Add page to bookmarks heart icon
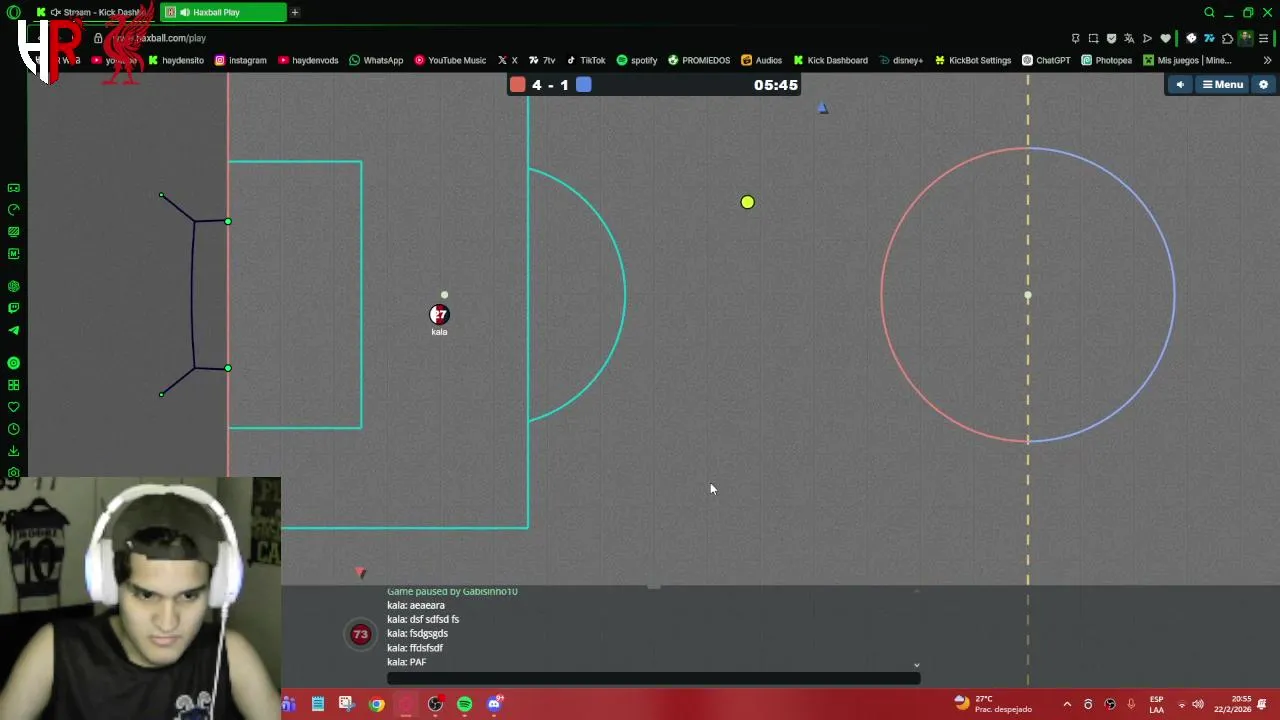This screenshot has width=1280, height=720. pos(1165,38)
